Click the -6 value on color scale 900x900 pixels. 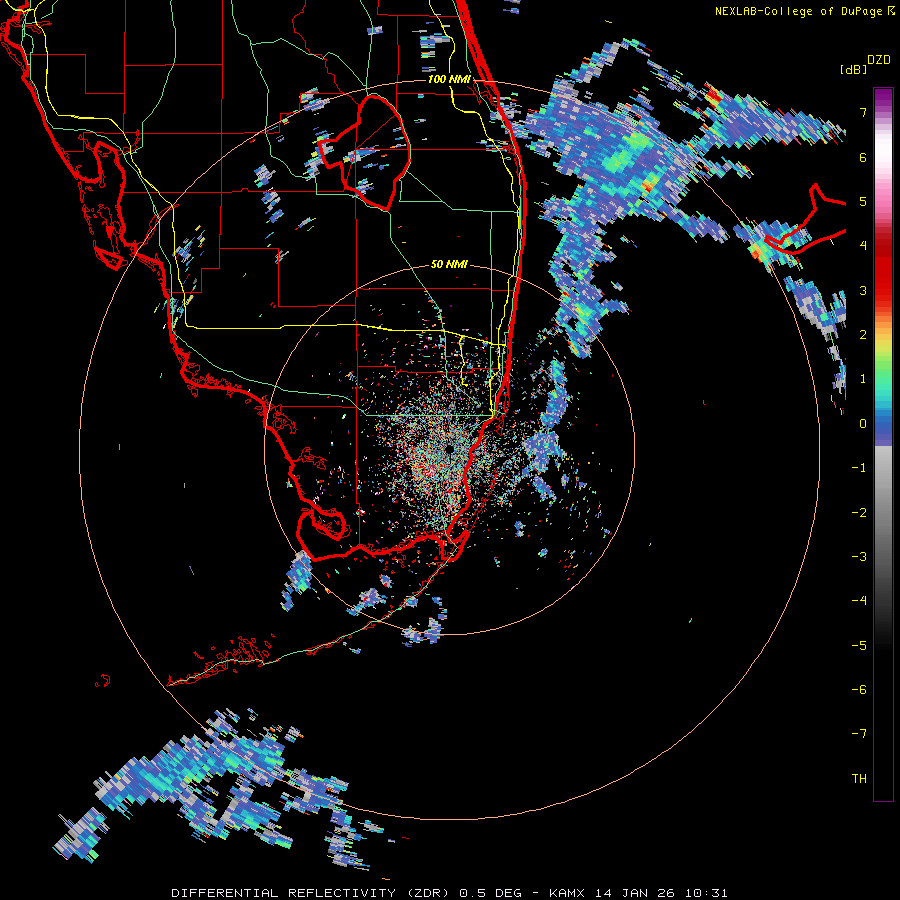[x=859, y=689]
